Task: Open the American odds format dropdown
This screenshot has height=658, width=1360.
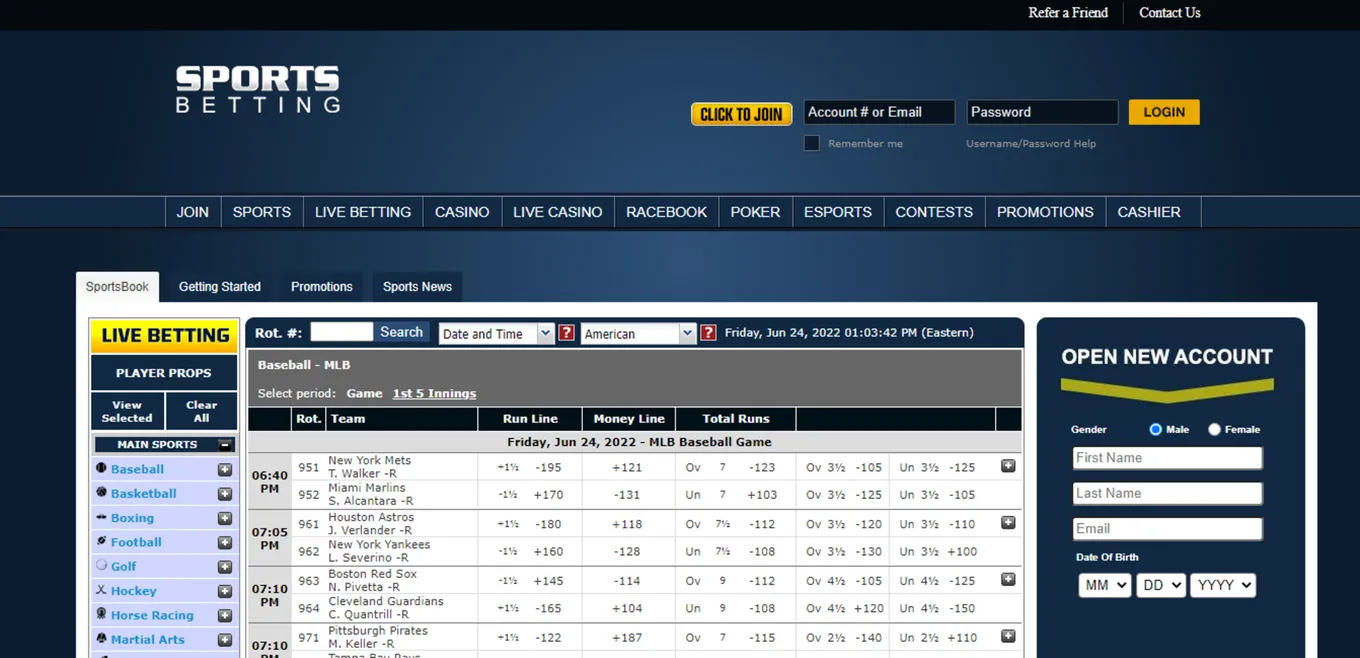Action: pyautogui.click(x=638, y=334)
